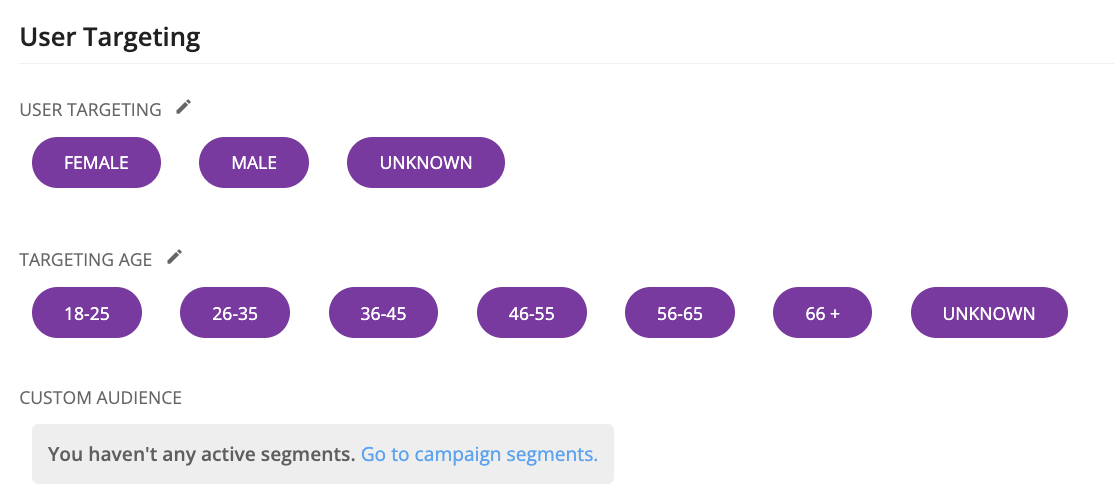1114x502 pixels.
Task: Click the CUSTOM AUDIENCE section label
Action: coord(101,398)
